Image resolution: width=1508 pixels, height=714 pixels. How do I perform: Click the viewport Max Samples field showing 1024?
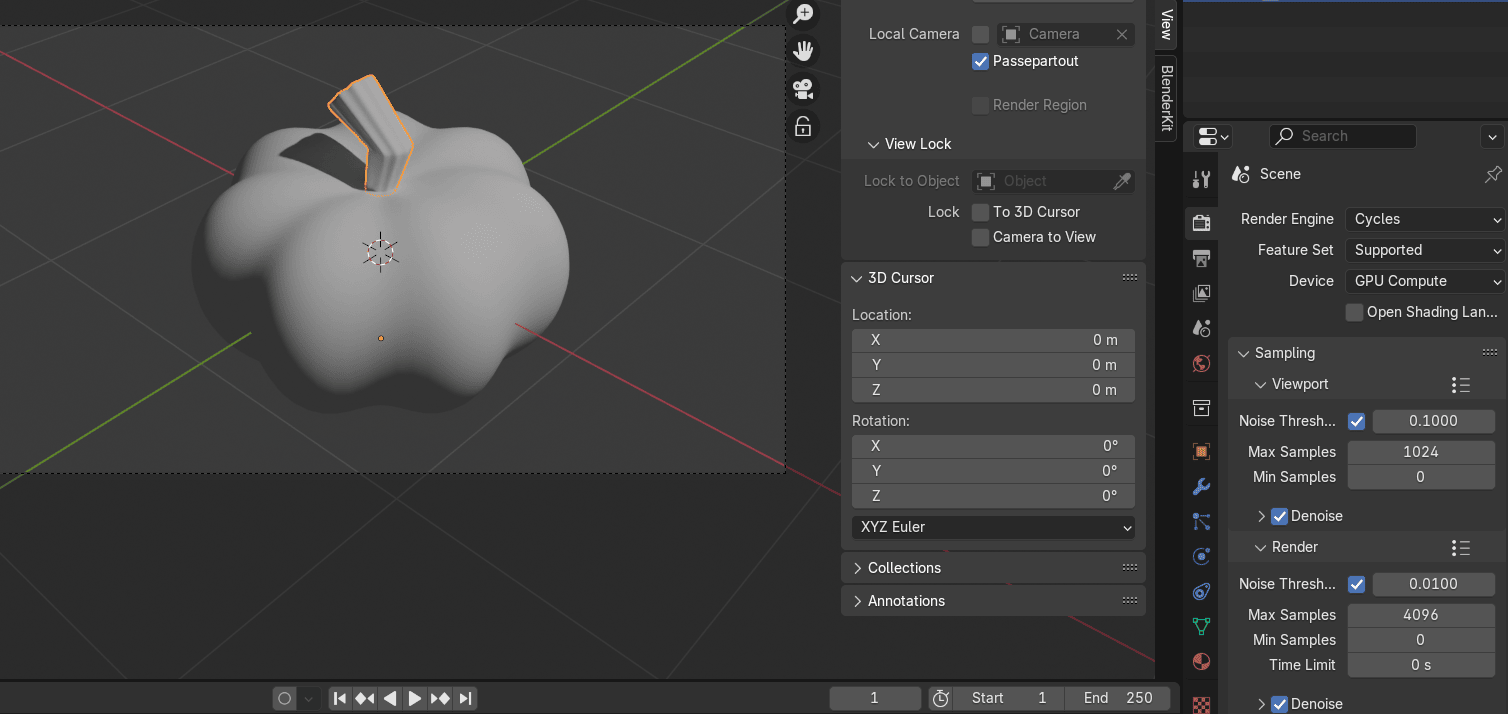tap(1420, 452)
